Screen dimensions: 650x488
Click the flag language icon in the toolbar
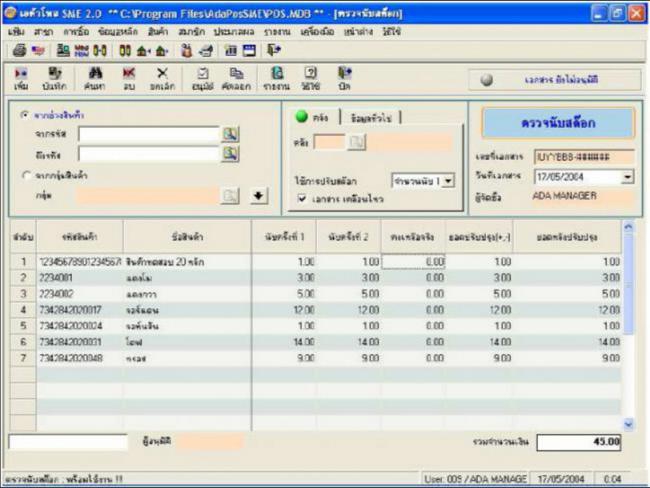pos(38,51)
